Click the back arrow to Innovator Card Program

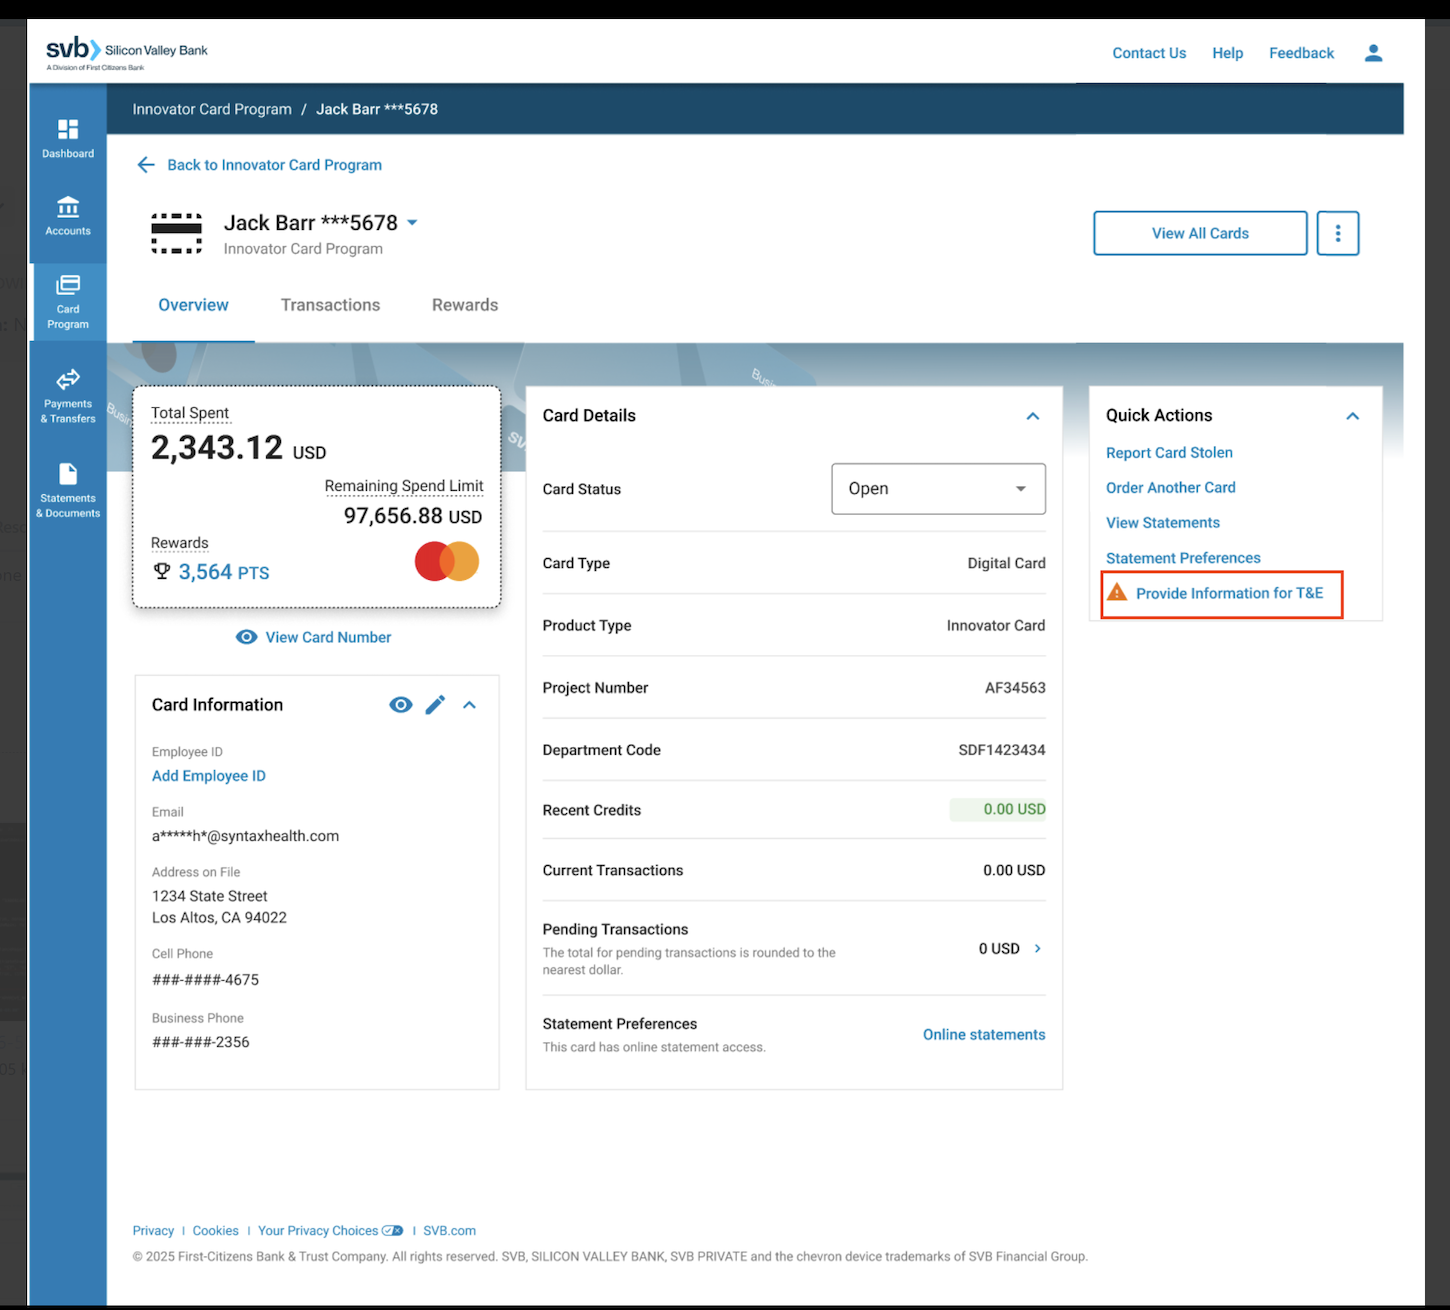[146, 165]
